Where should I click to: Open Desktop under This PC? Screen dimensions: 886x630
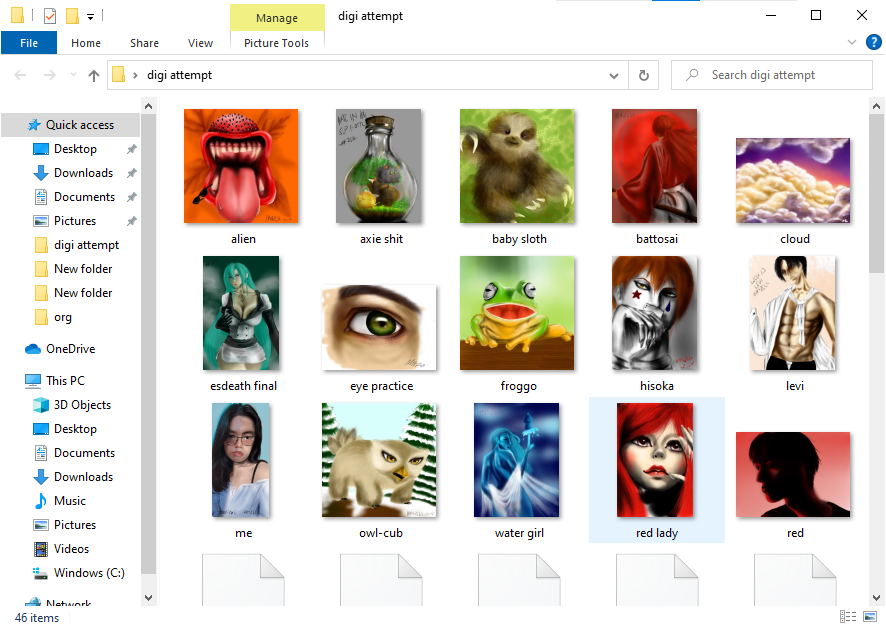pyautogui.click(x=75, y=429)
